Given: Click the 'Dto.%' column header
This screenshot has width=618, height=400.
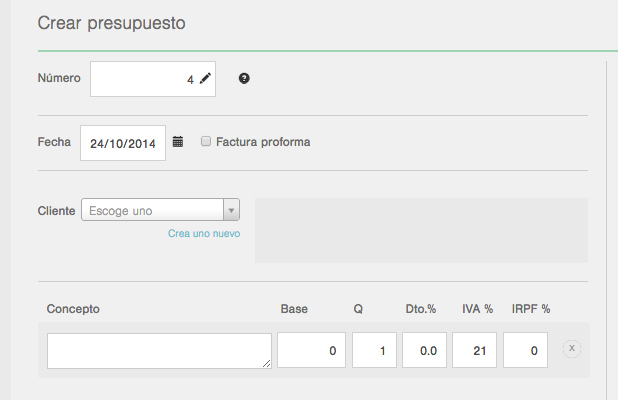Looking at the screenshot, I should pos(421,309).
